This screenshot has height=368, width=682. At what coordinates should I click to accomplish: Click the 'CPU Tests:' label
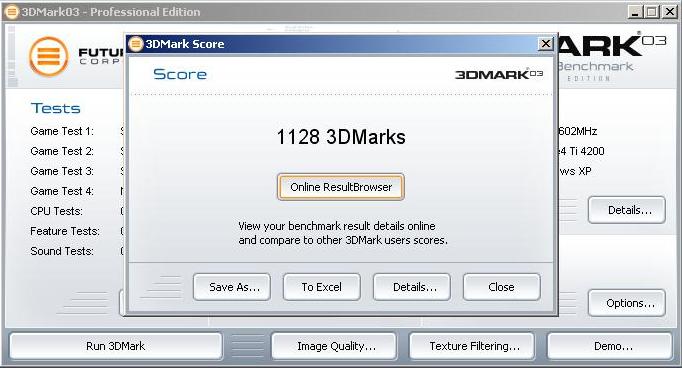tap(57, 211)
